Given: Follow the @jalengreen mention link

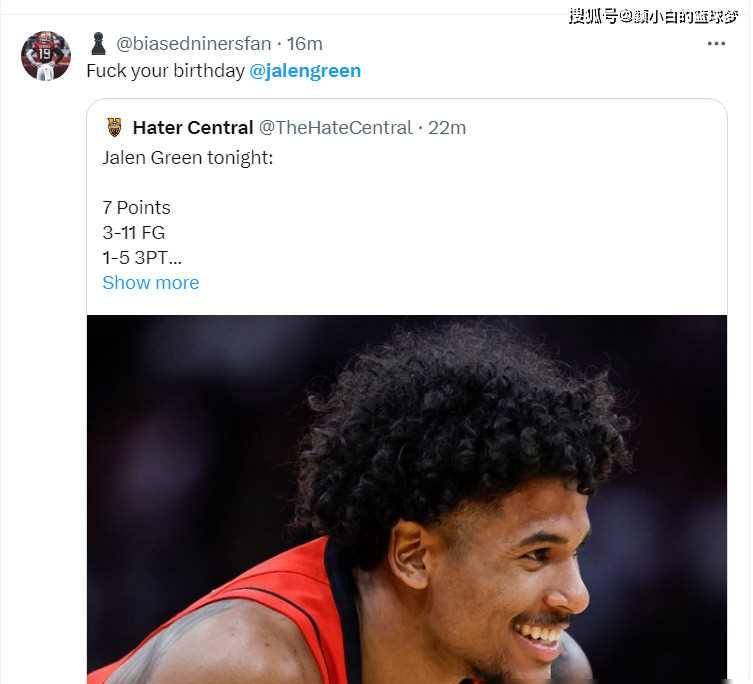Looking at the screenshot, I should pyautogui.click(x=305, y=71).
